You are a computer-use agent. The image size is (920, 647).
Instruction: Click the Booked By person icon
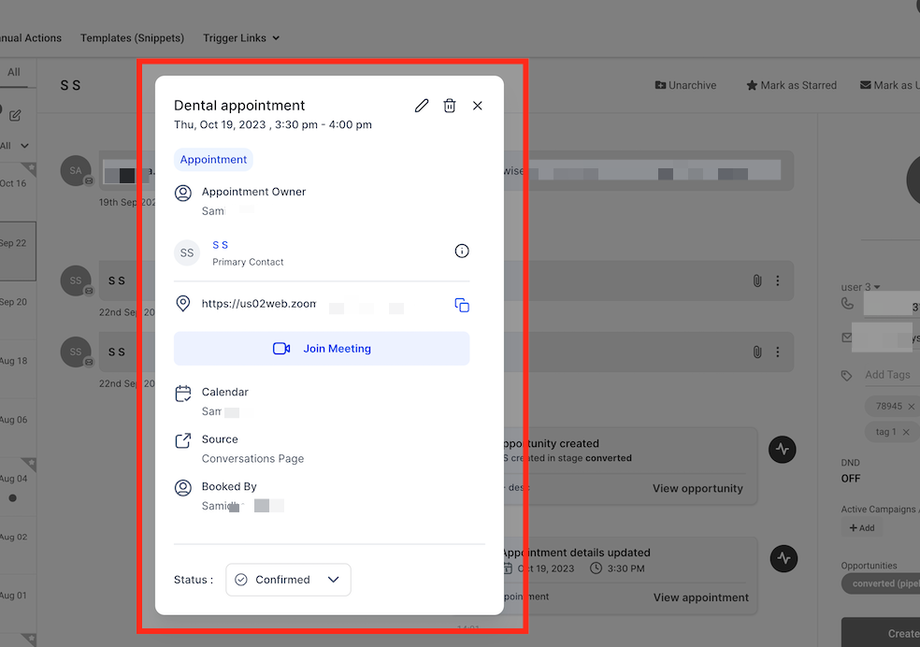click(183, 487)
